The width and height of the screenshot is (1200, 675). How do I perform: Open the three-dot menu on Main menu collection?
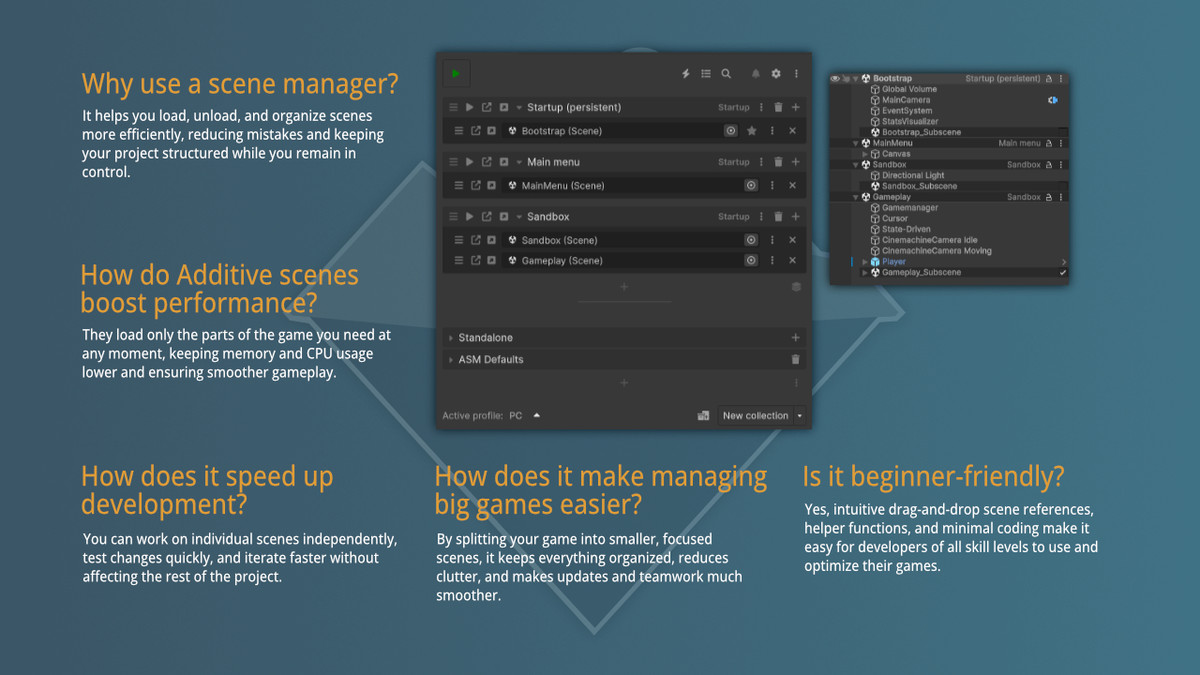[762, 161]
